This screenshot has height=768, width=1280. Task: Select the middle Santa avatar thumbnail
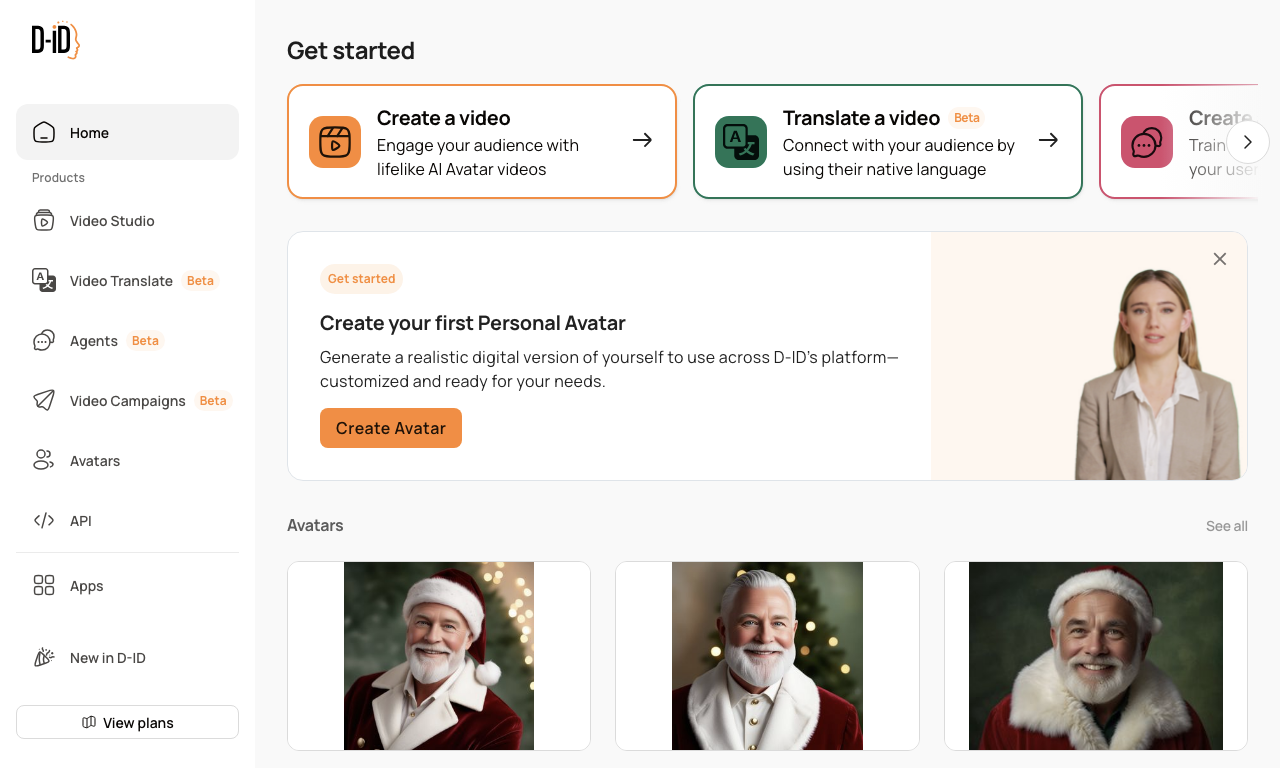coord(767,656)
